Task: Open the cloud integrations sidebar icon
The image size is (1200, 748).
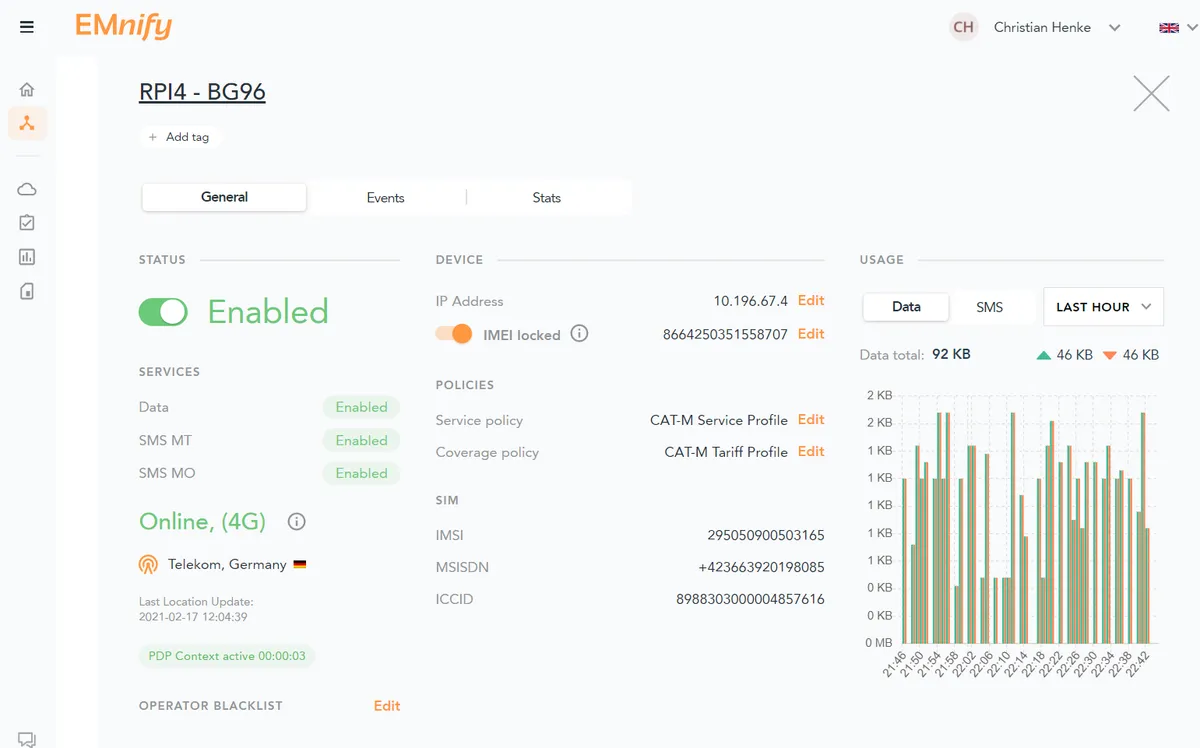Action: [27, 189]
